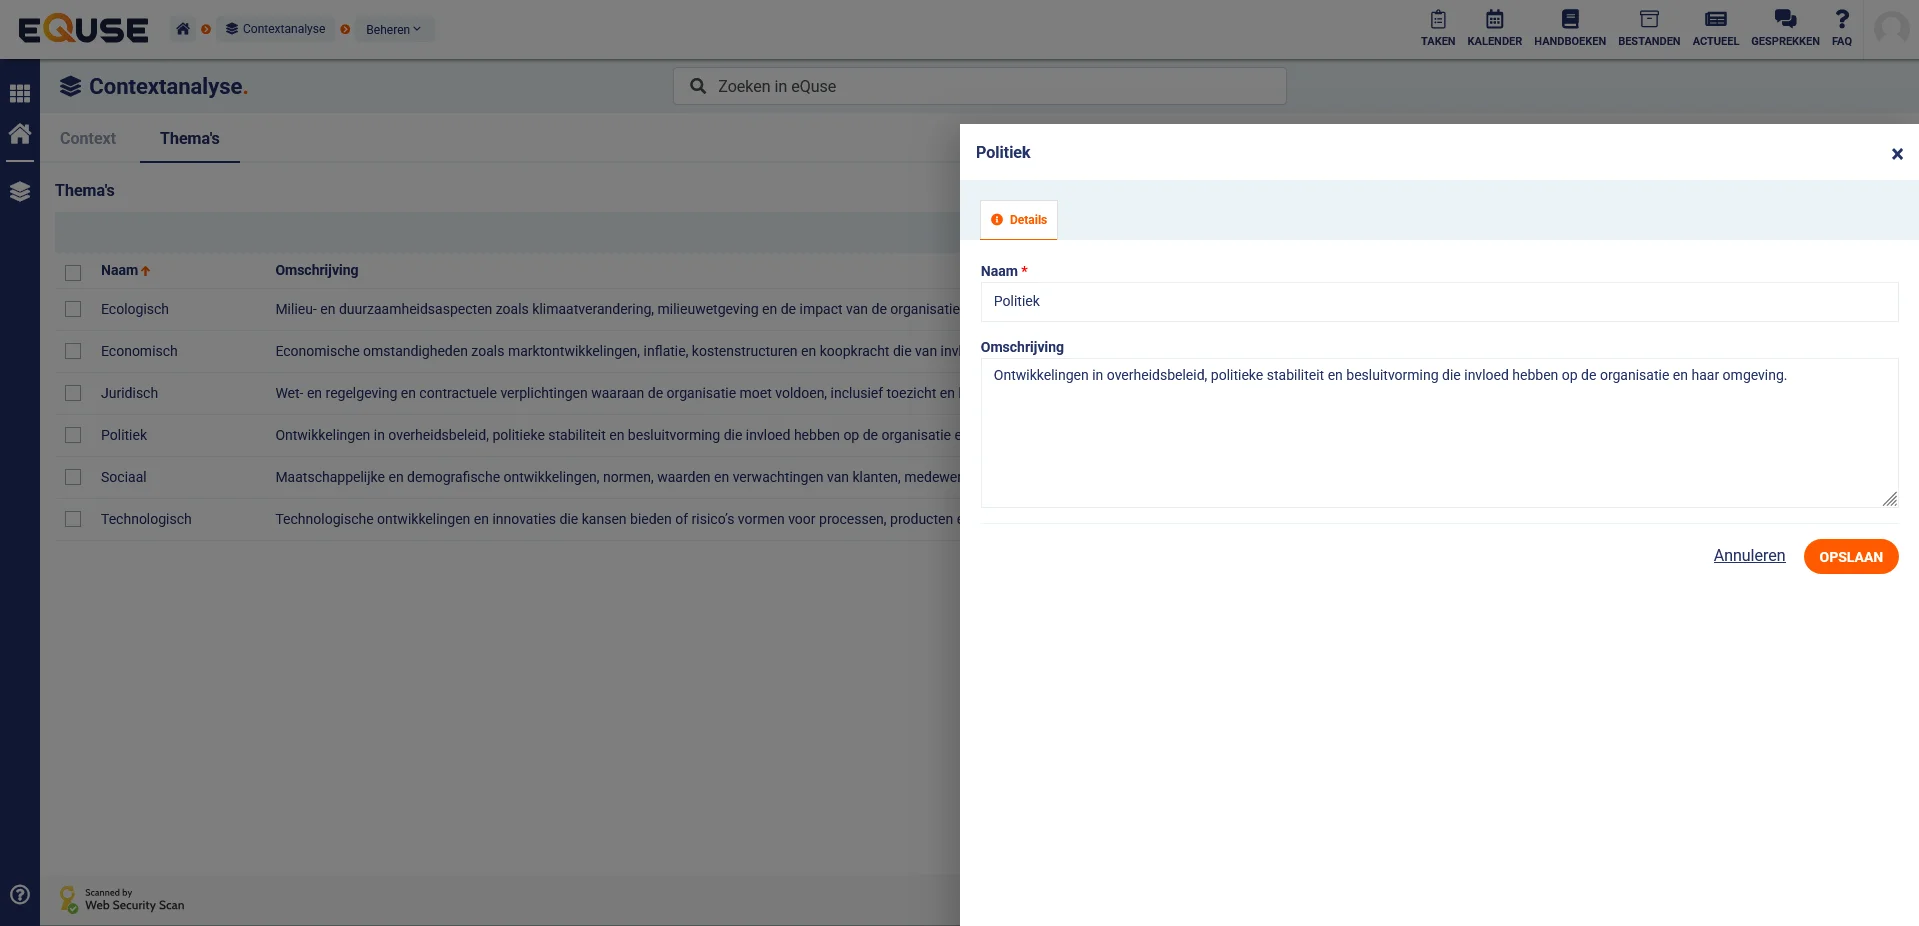Select the Details tab in Politiek panel
The image size is (1919, 926).
1019,220
